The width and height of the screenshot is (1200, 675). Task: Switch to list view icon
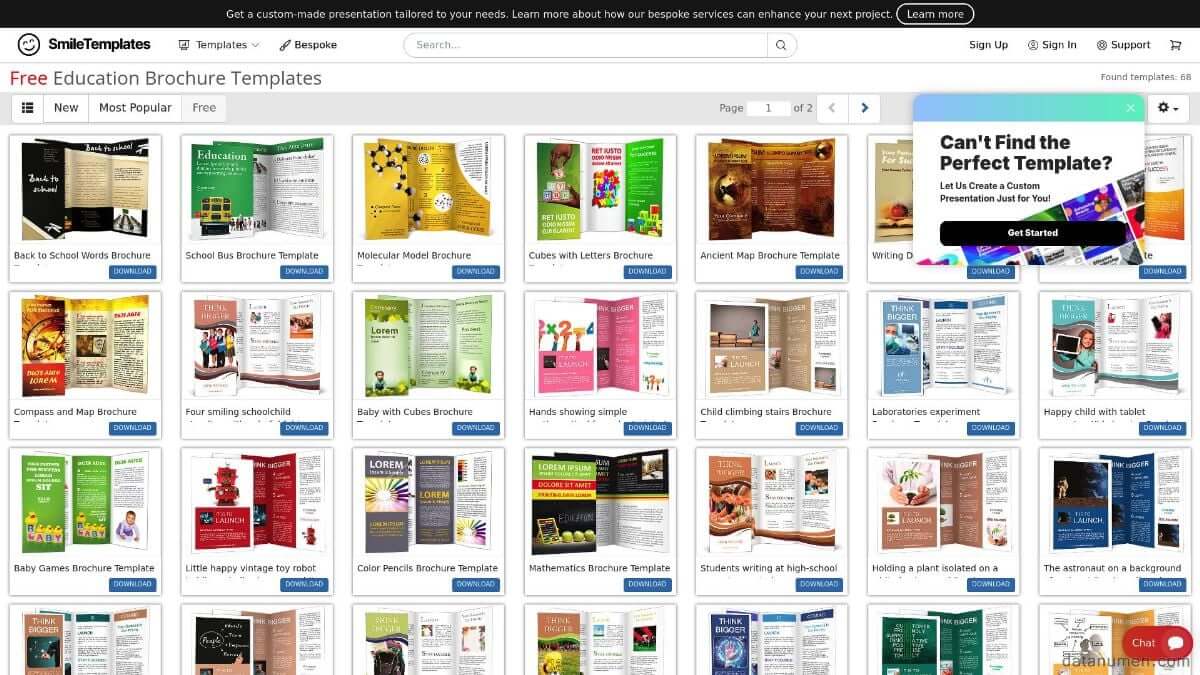(x=27, y=108)
